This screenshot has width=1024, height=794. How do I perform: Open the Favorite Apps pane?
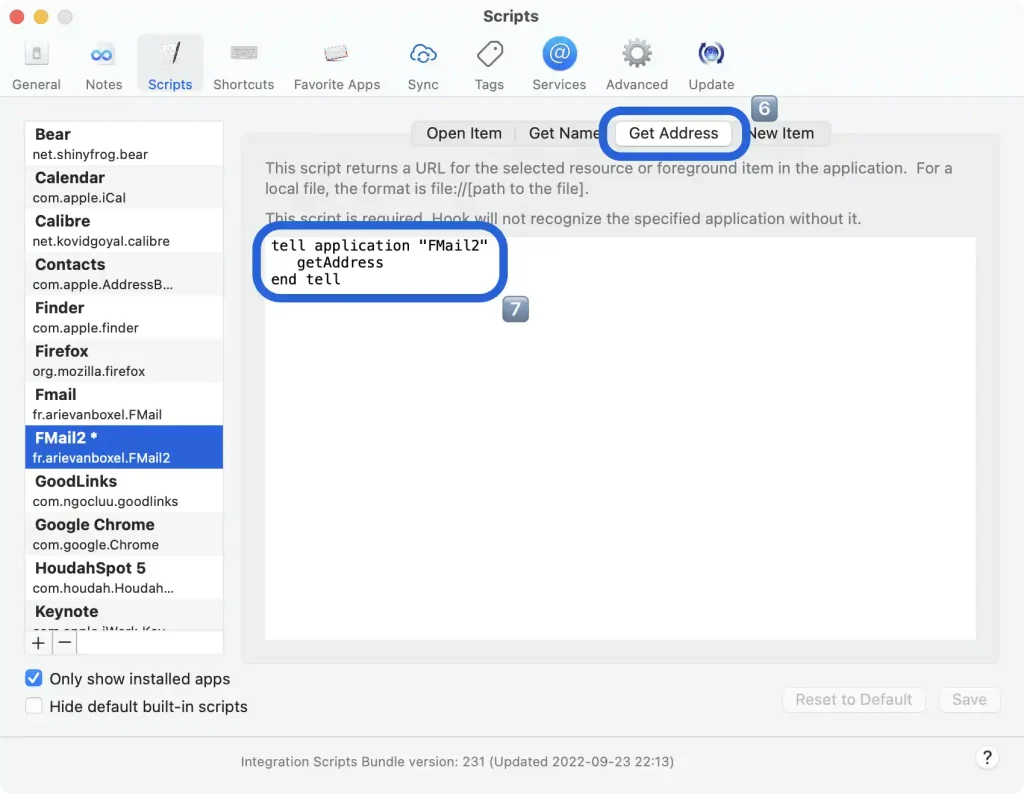(x=336, y=65)
